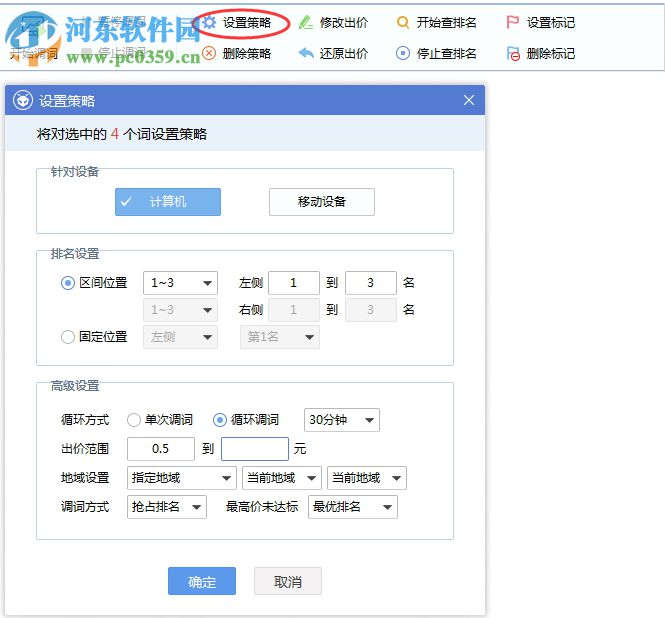Open the 左侧 fixed position dropdown
The image size is (665, 618).
tap(180, 337)
